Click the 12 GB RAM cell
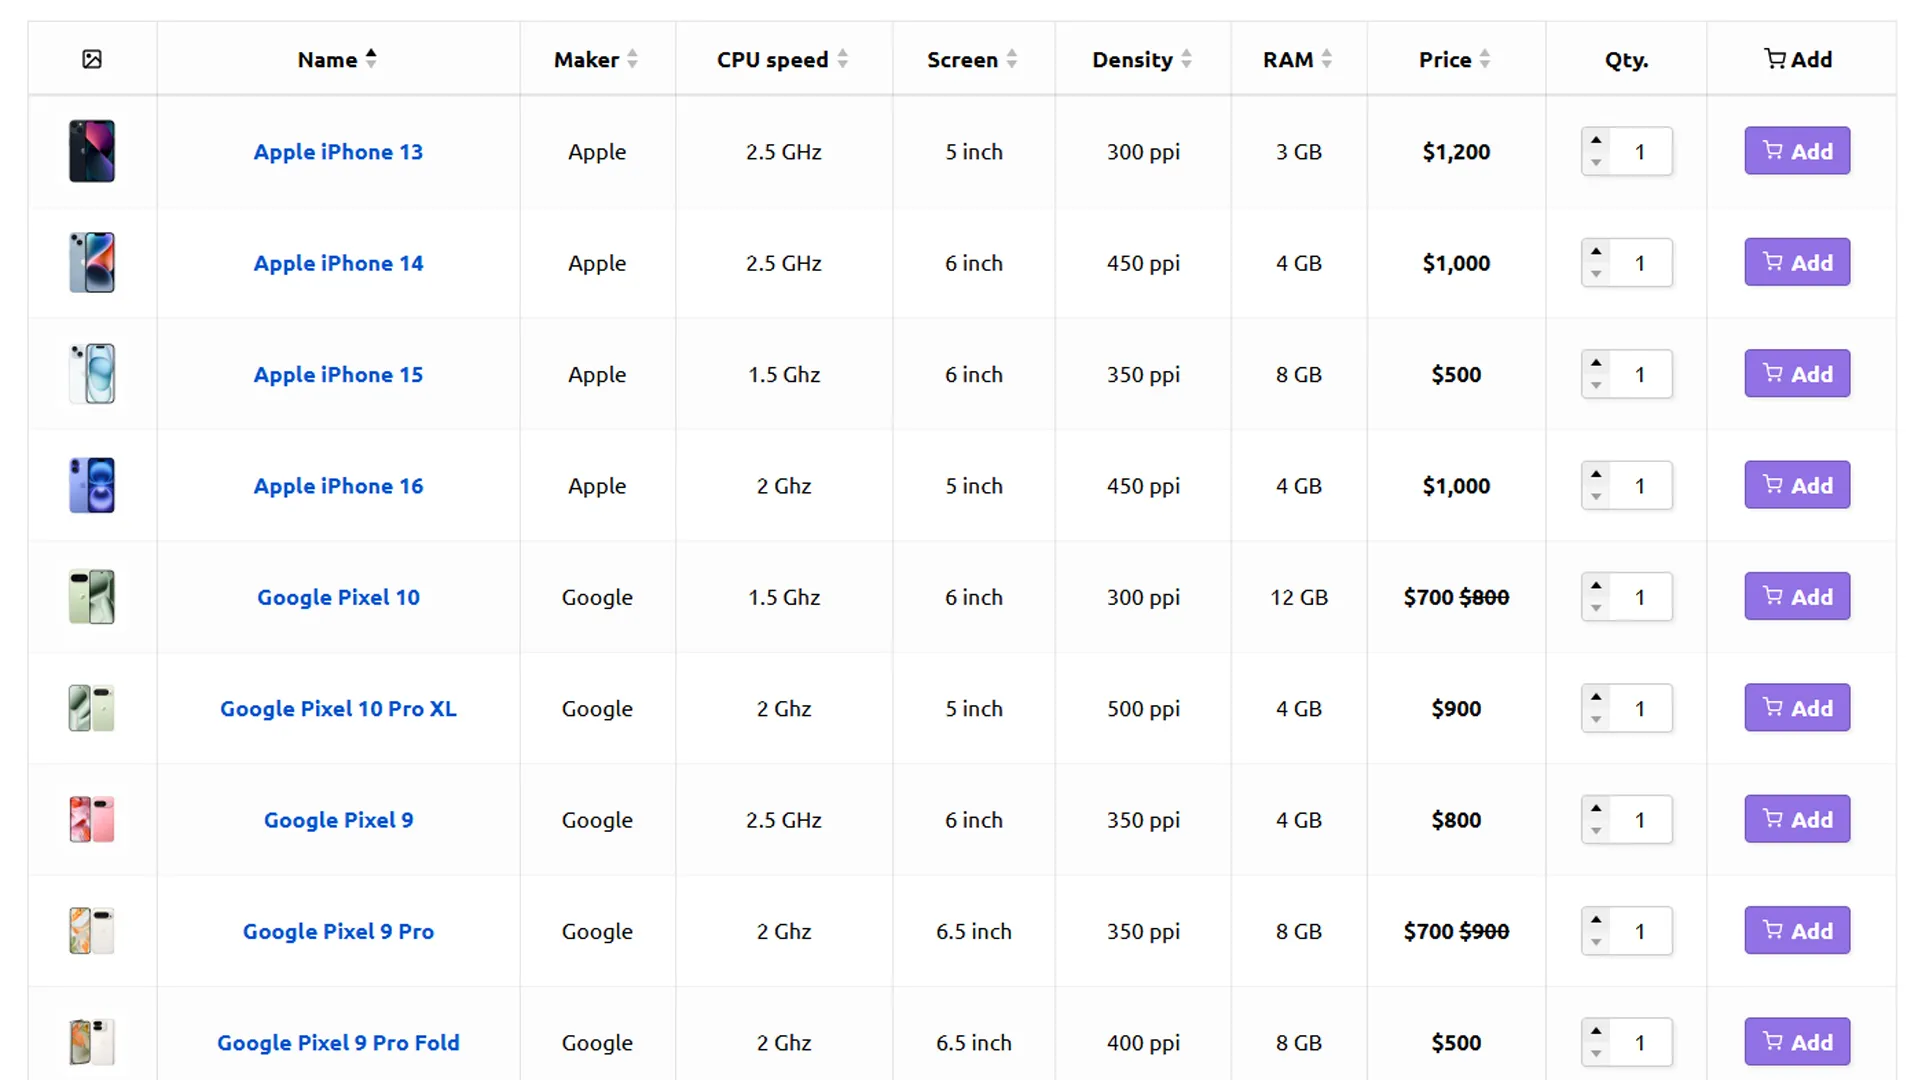Screen dimensions: 1920x1080 (x=1299, y=597)
